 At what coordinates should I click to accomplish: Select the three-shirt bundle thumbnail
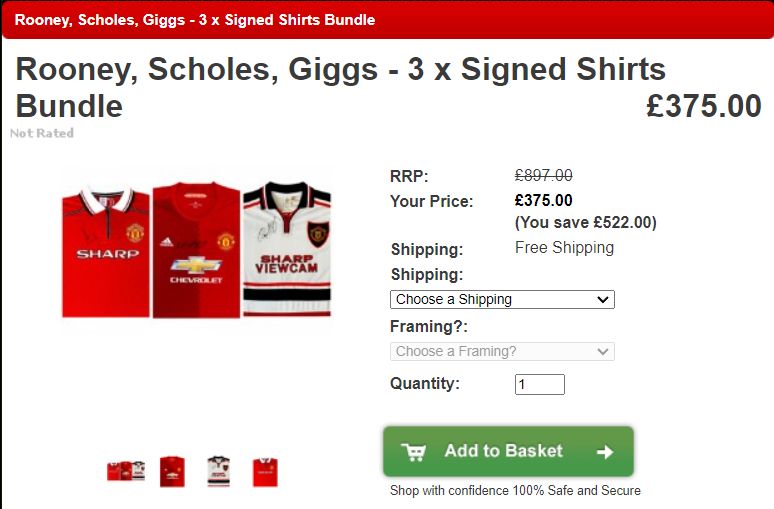(x=126, y=471)
